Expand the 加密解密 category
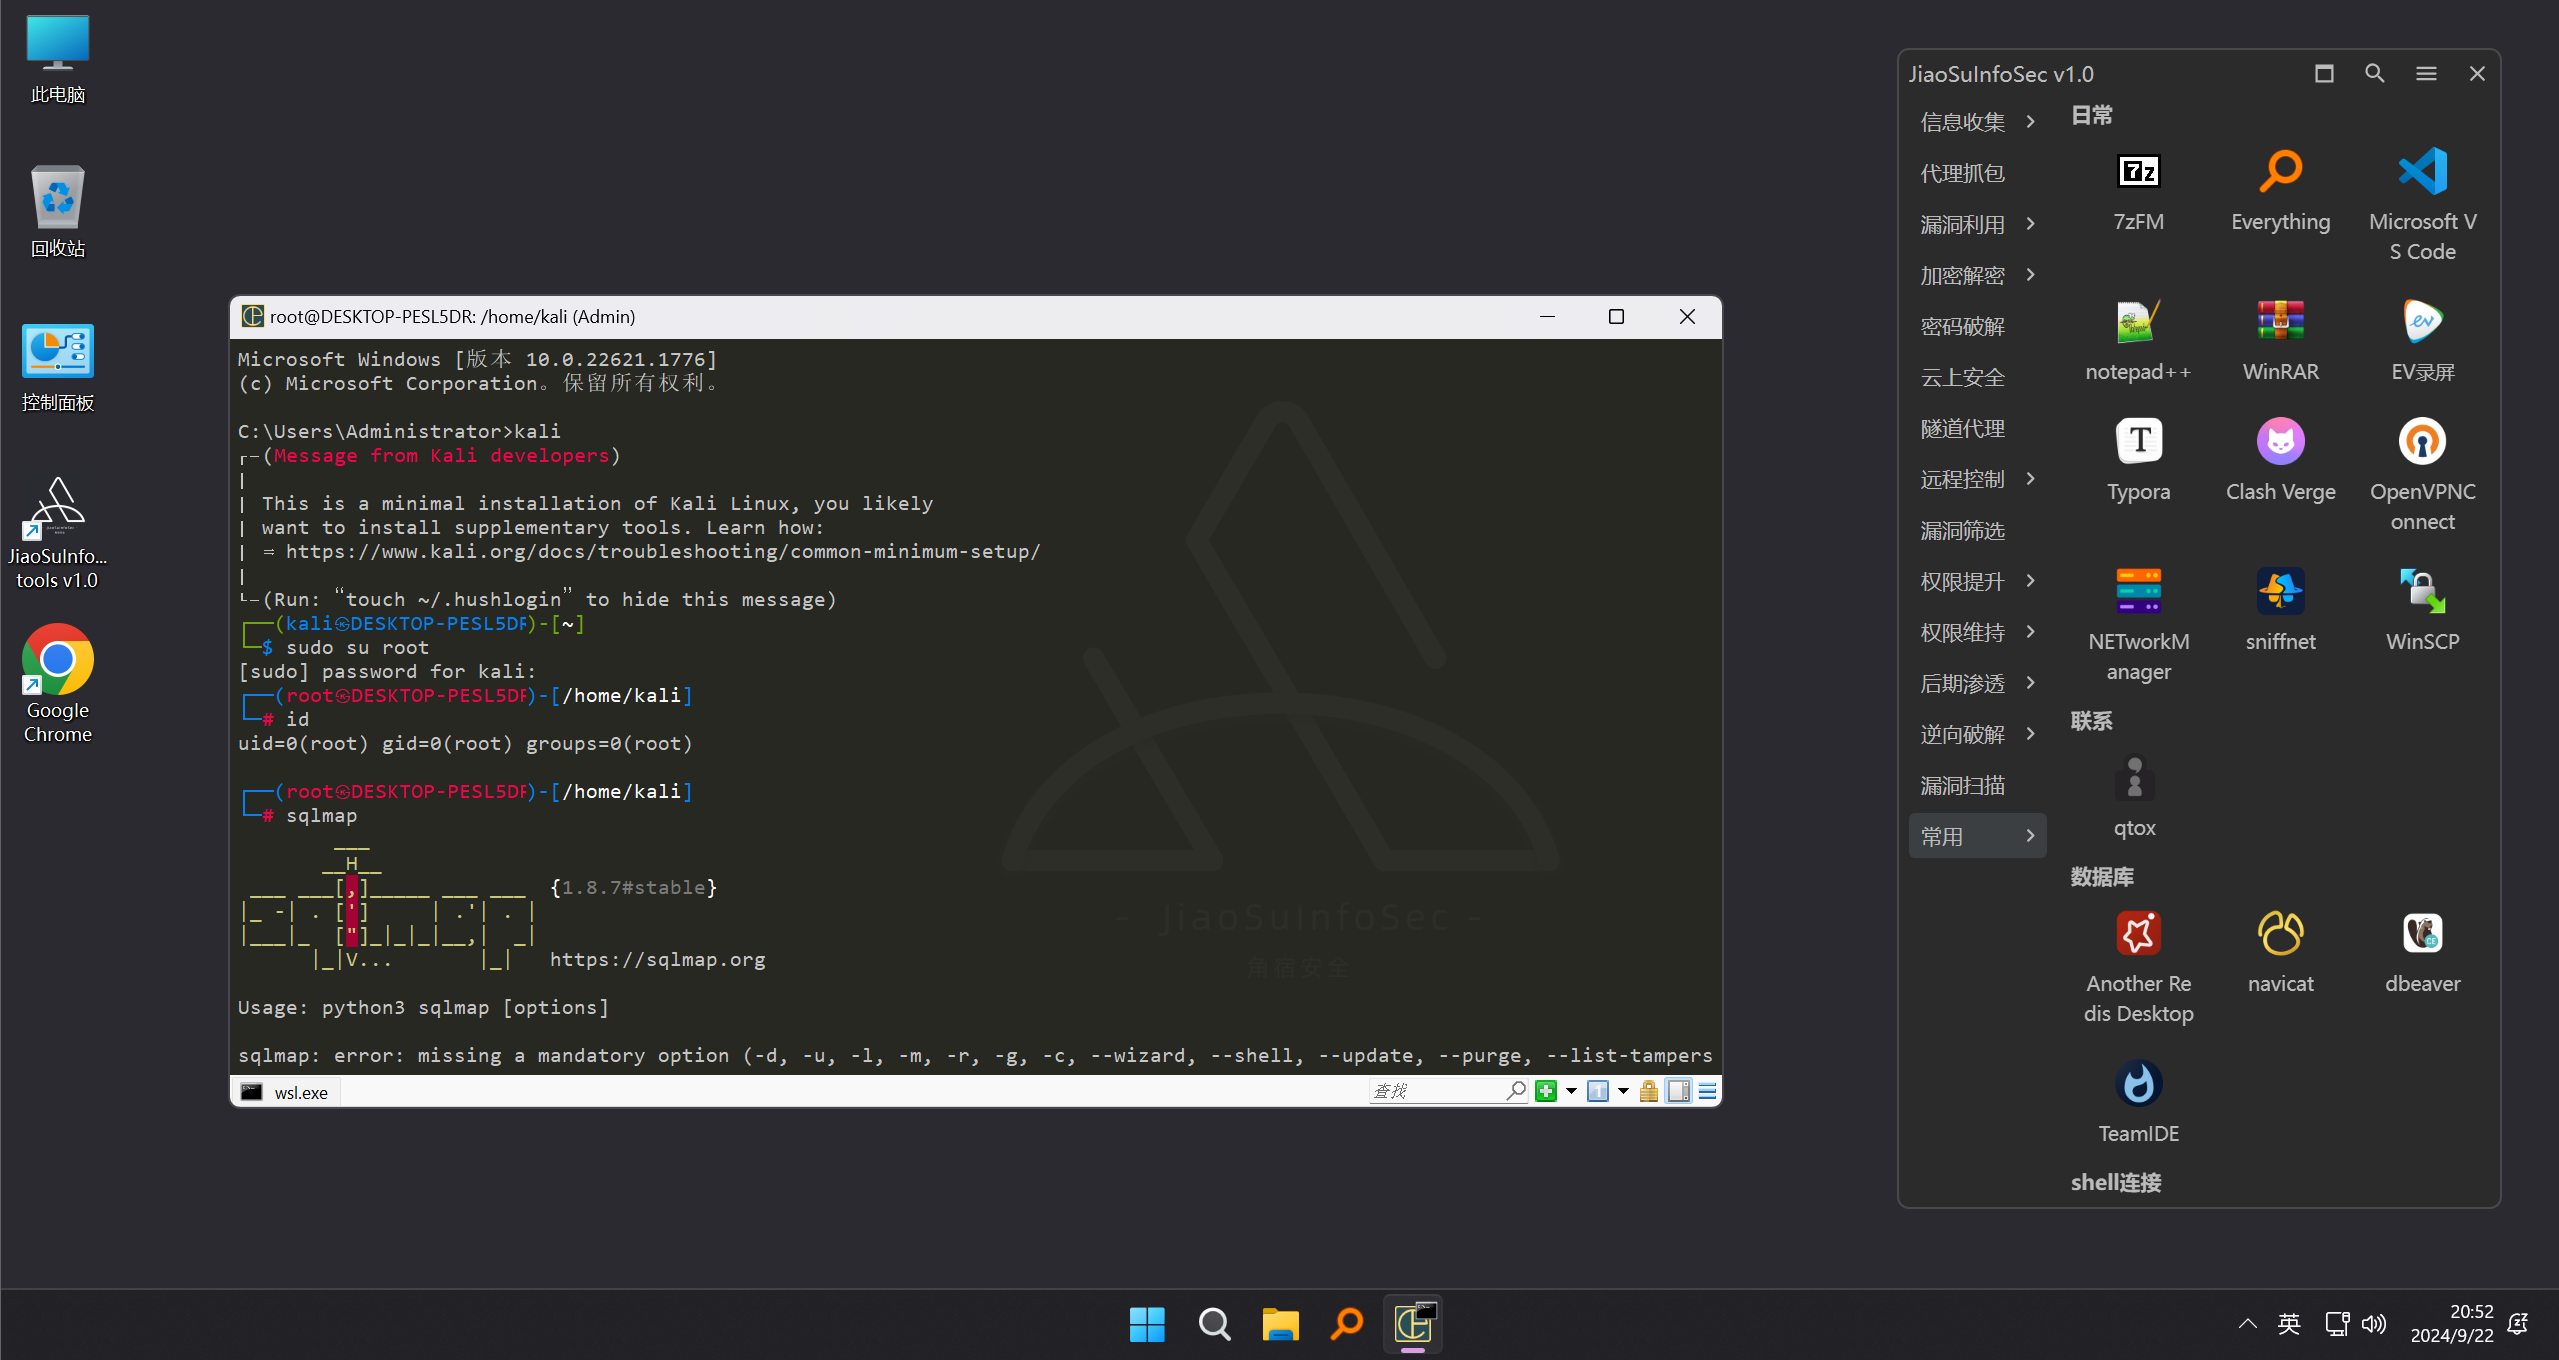Viewport: 2559px width, 1360px height. click(x=1977, y=275)
